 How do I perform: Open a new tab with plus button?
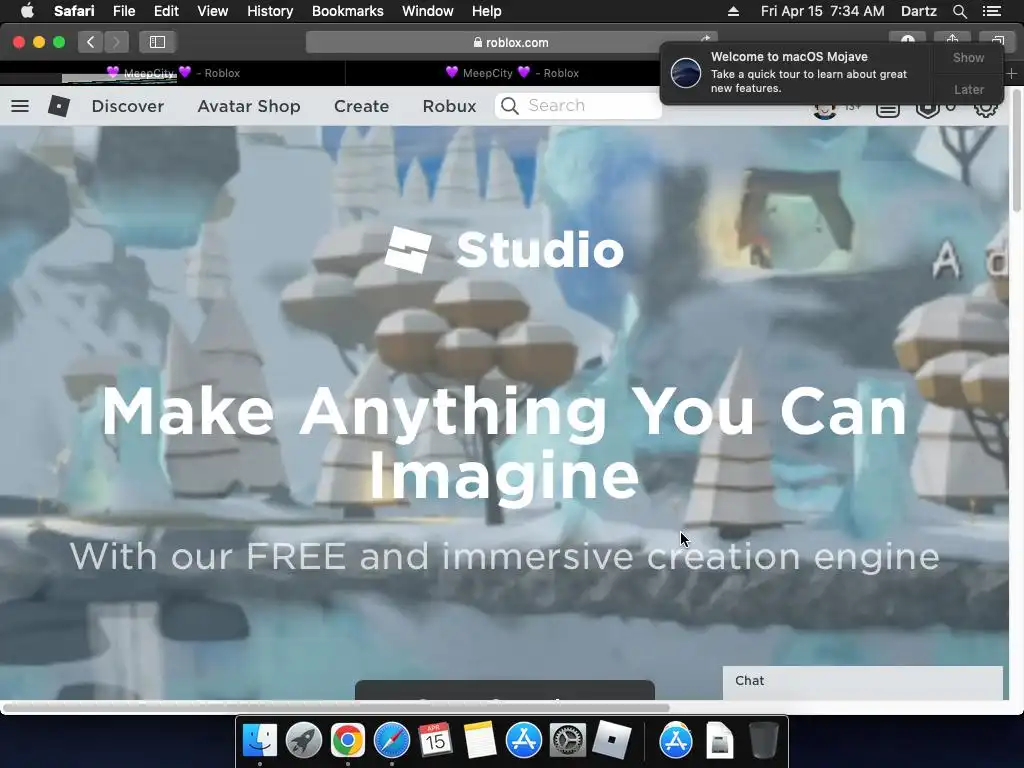(1012, 74)
